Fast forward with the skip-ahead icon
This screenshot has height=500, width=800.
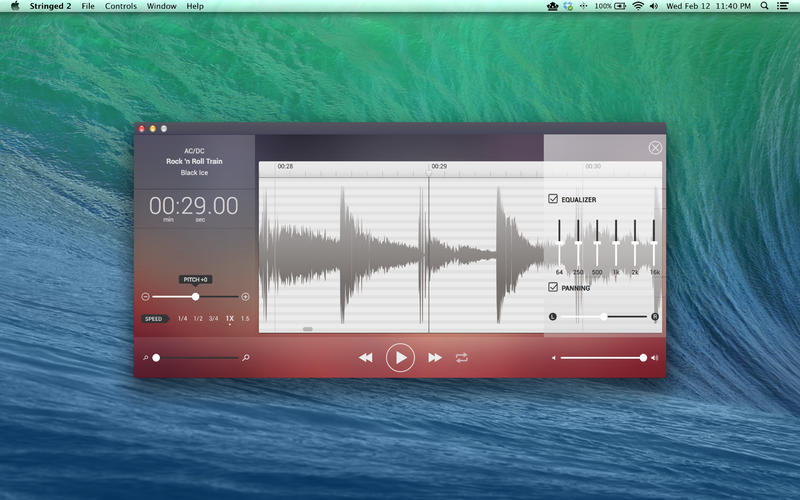pos(435,358)
